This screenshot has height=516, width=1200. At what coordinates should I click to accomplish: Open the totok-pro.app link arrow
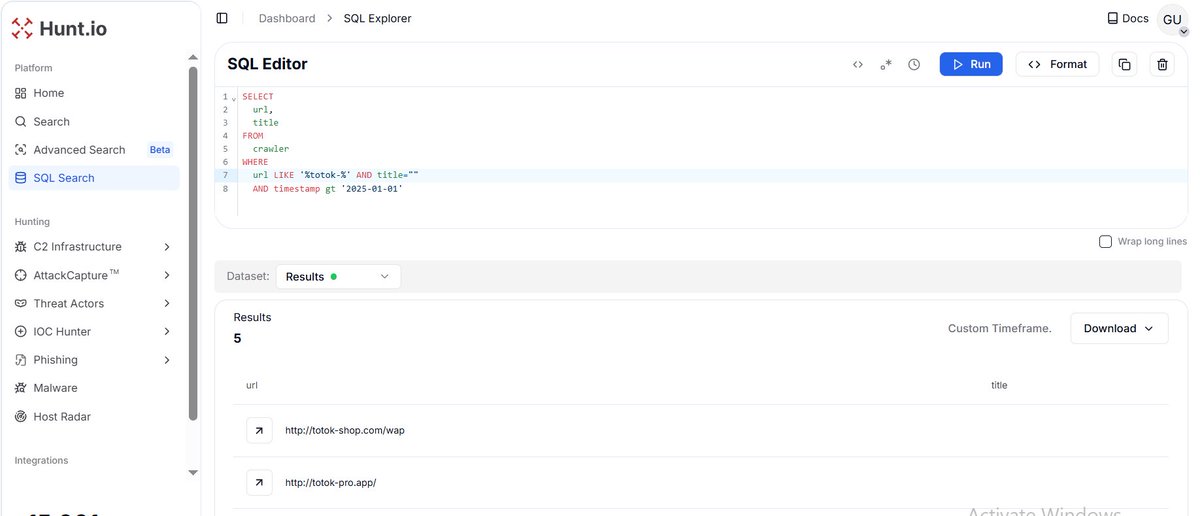(x=259, y=482)
